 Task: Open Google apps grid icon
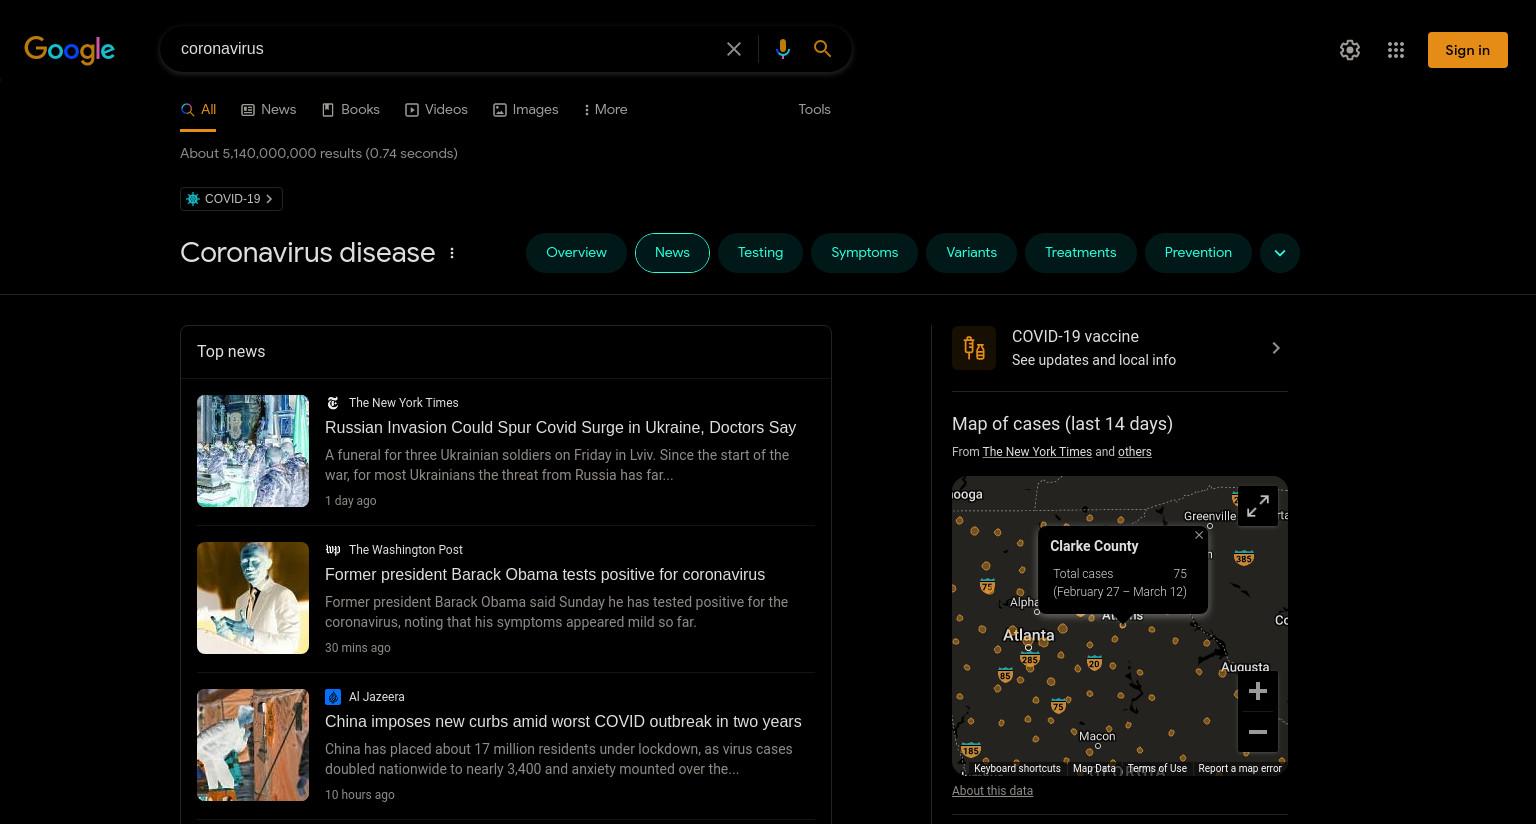point(1396,50)
